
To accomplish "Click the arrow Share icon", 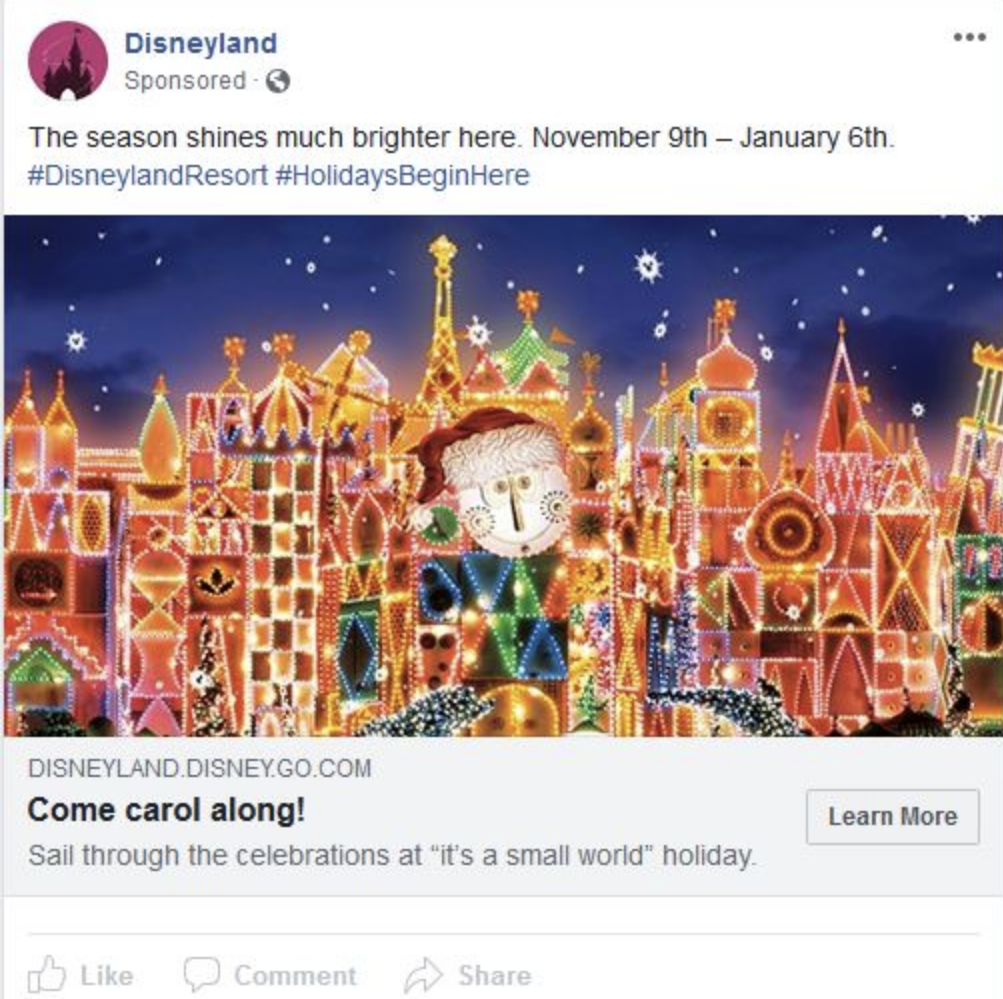I will (423, 976).
